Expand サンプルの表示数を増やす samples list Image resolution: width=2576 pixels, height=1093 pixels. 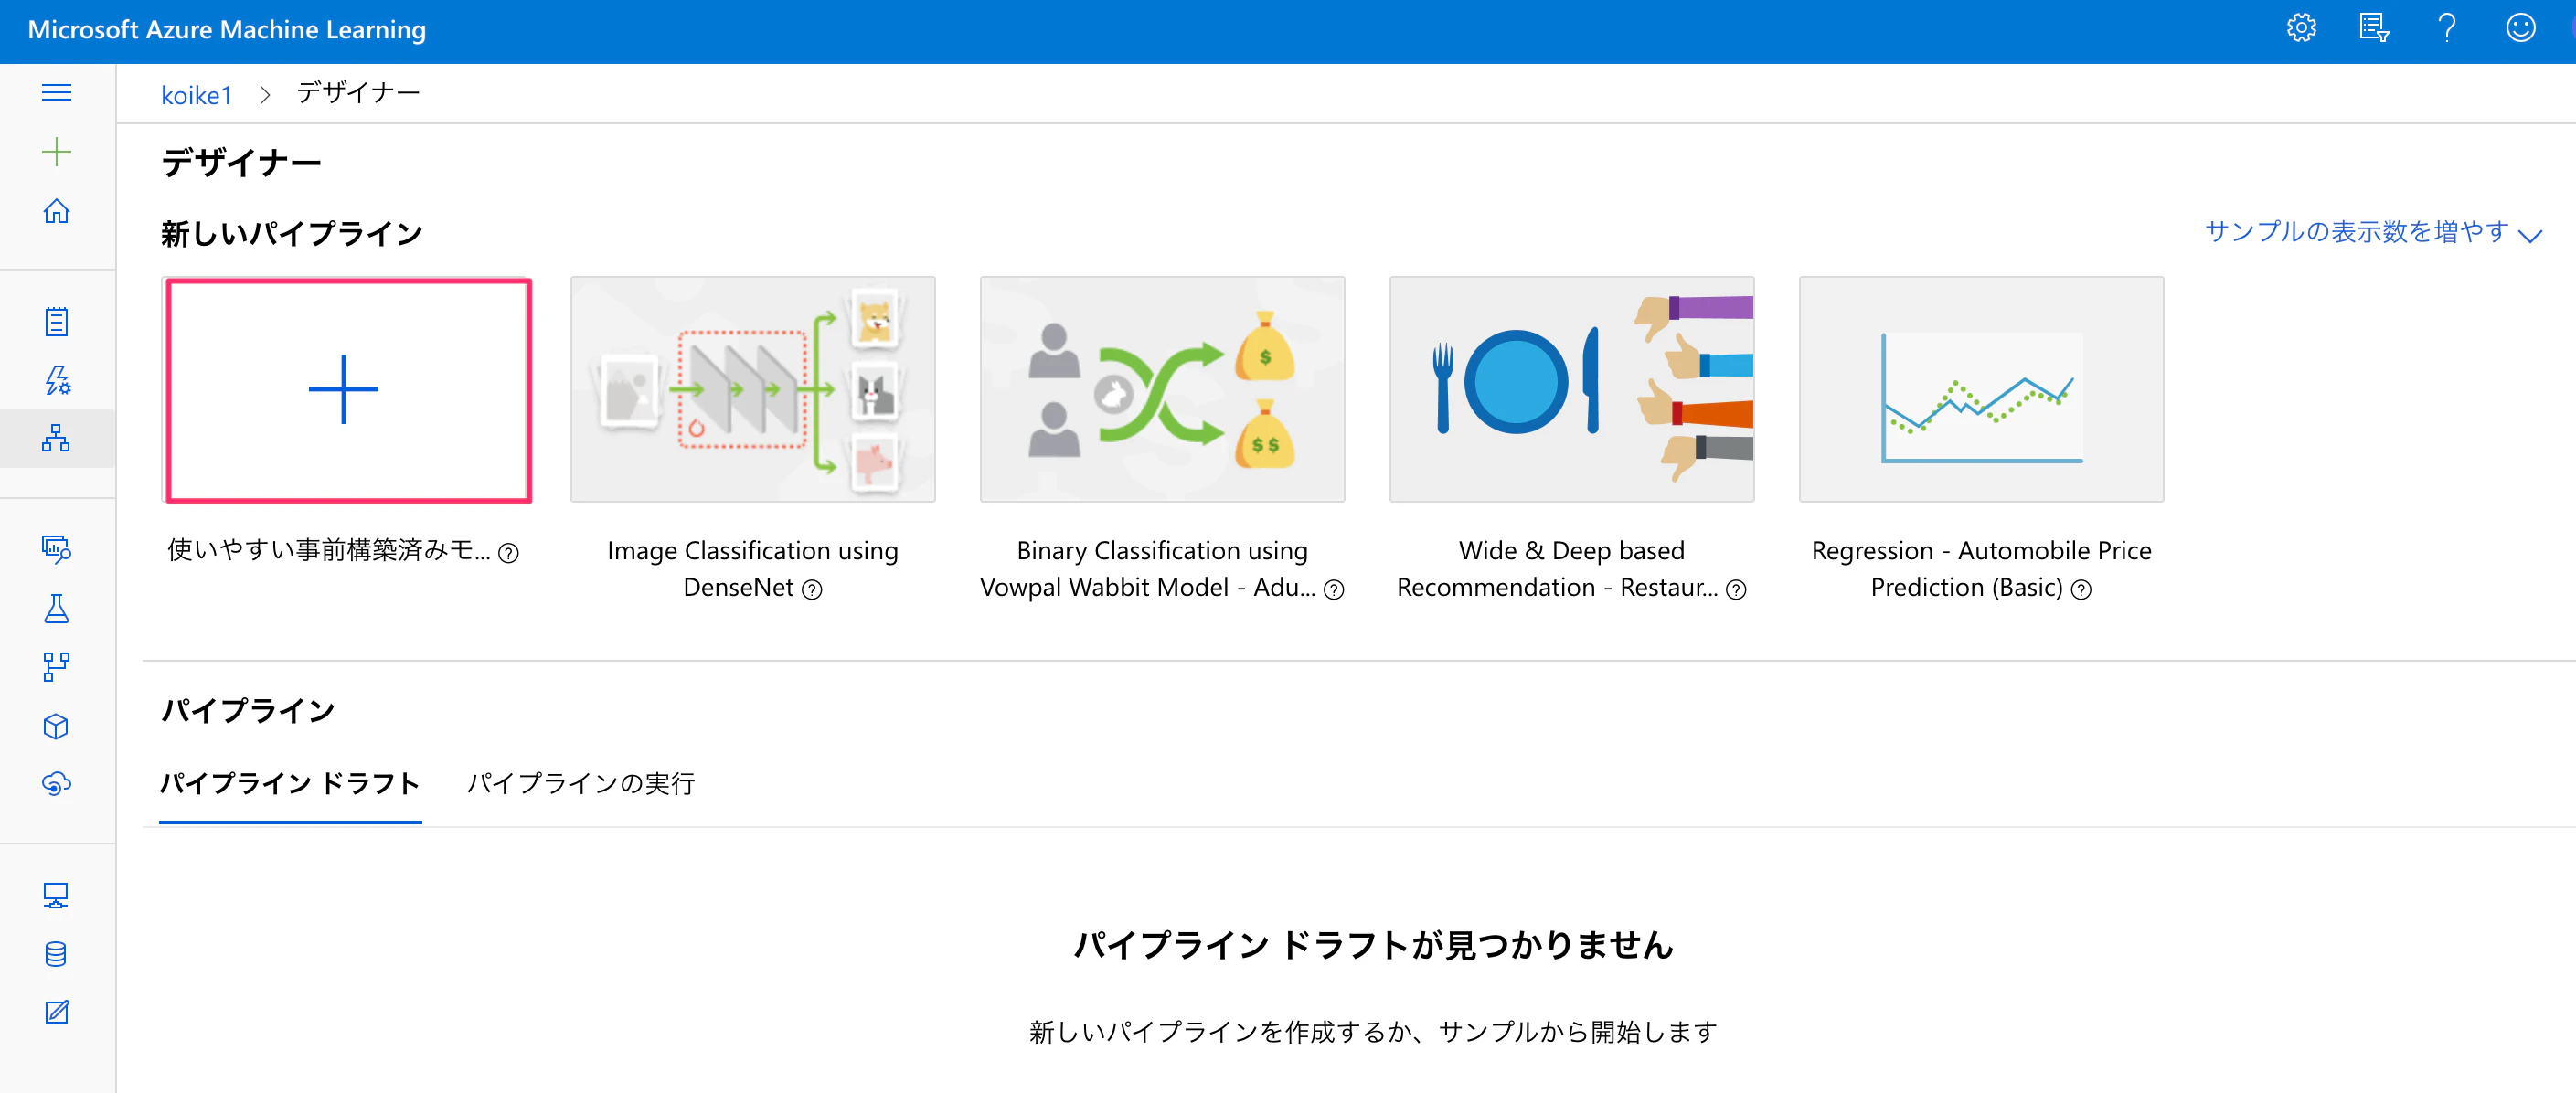(x=2373, y=232)
